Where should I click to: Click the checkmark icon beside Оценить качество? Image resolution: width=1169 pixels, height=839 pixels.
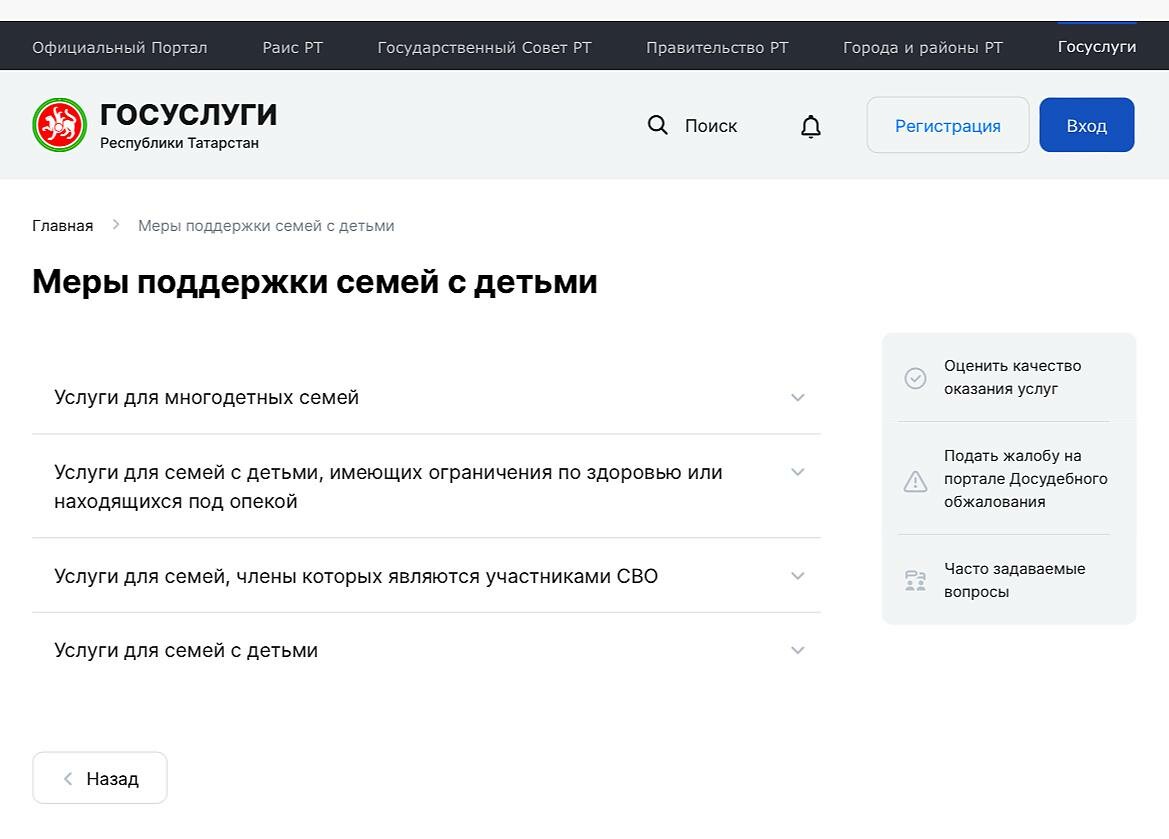point(915,378)
